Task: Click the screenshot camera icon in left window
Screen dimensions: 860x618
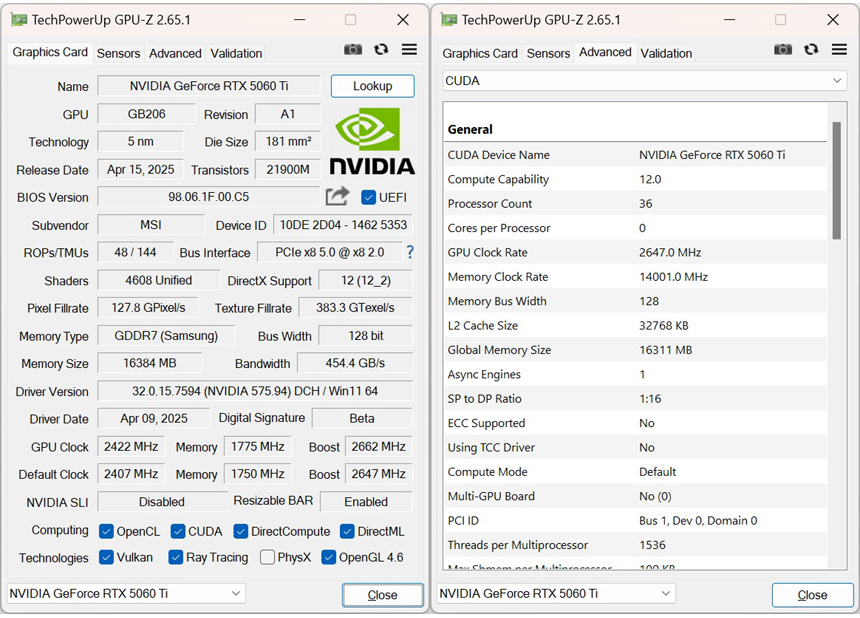Action: point(353,50)
